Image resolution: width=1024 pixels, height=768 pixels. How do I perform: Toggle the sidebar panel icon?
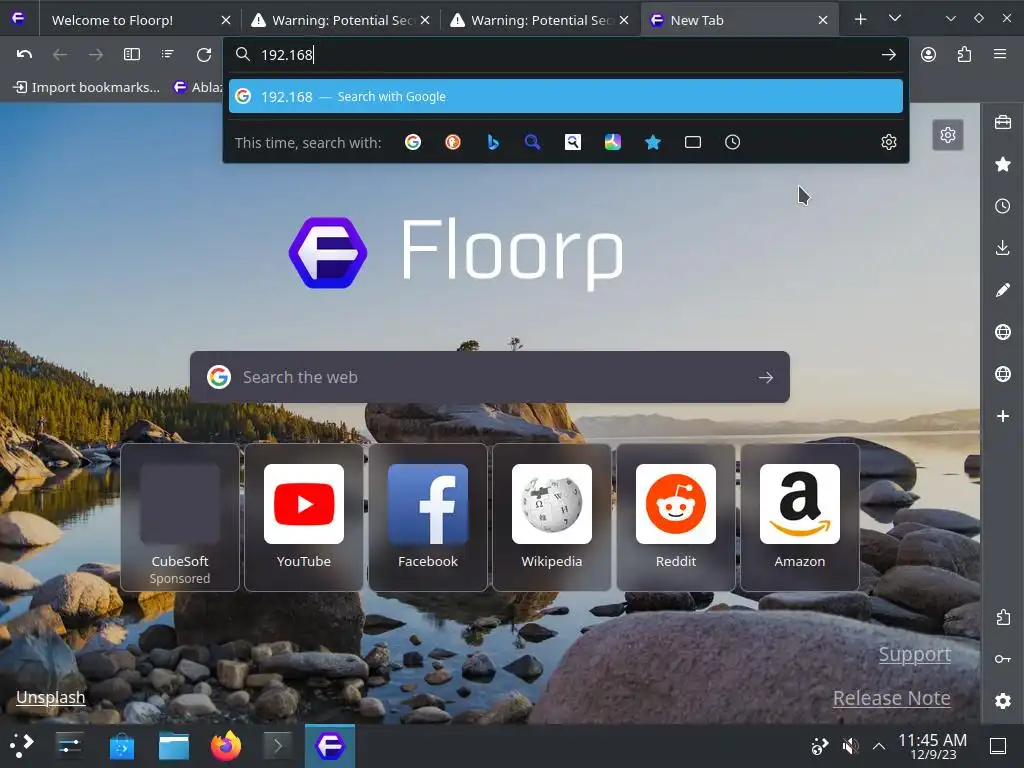(x=132, y=54)
